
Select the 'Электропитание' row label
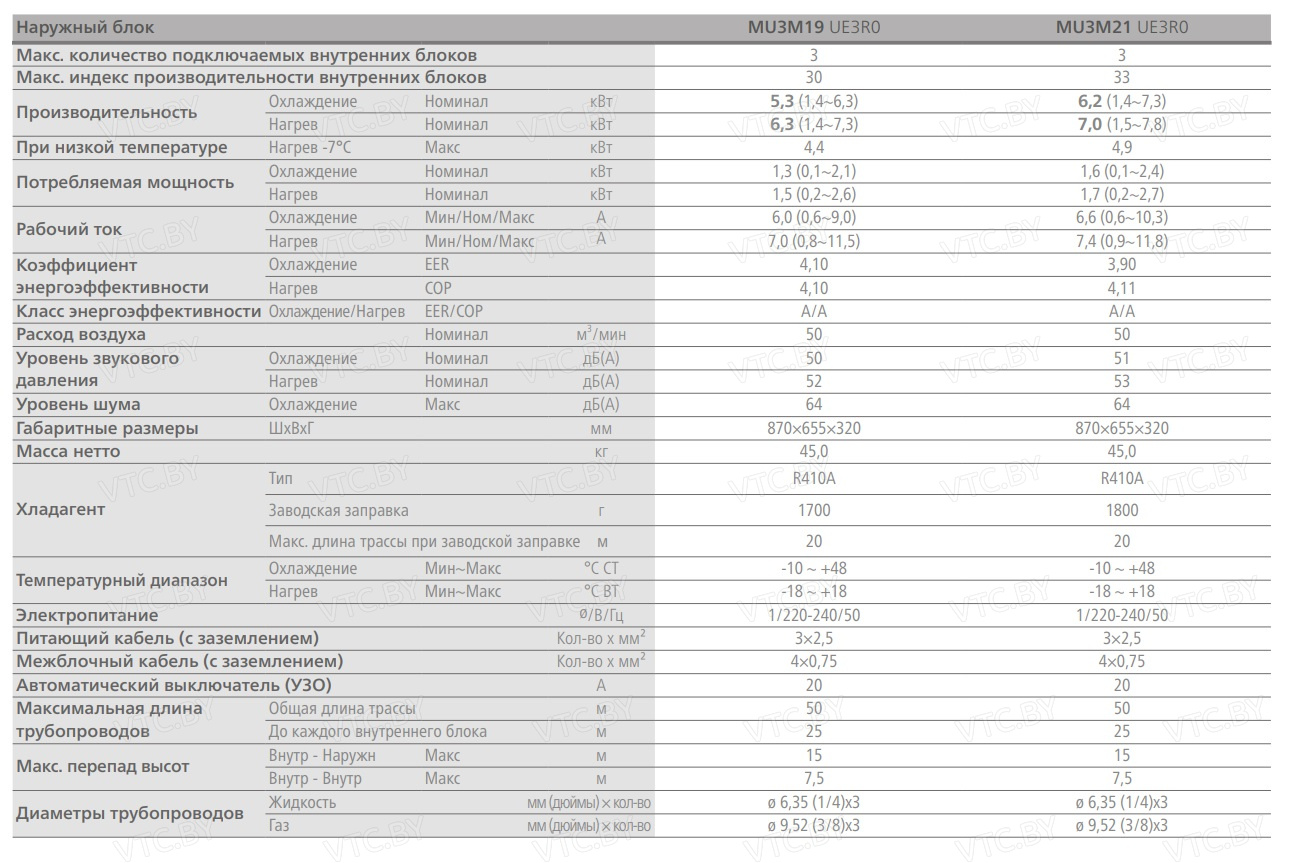(x=87, y=615)
